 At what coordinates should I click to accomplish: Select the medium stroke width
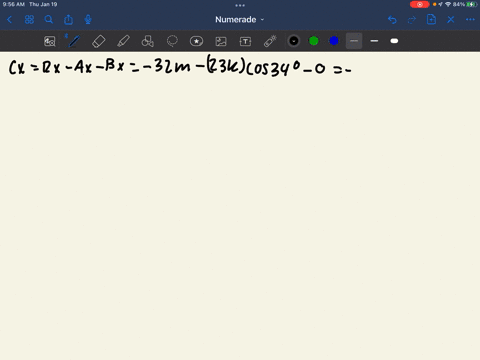(x=374, y=41)
